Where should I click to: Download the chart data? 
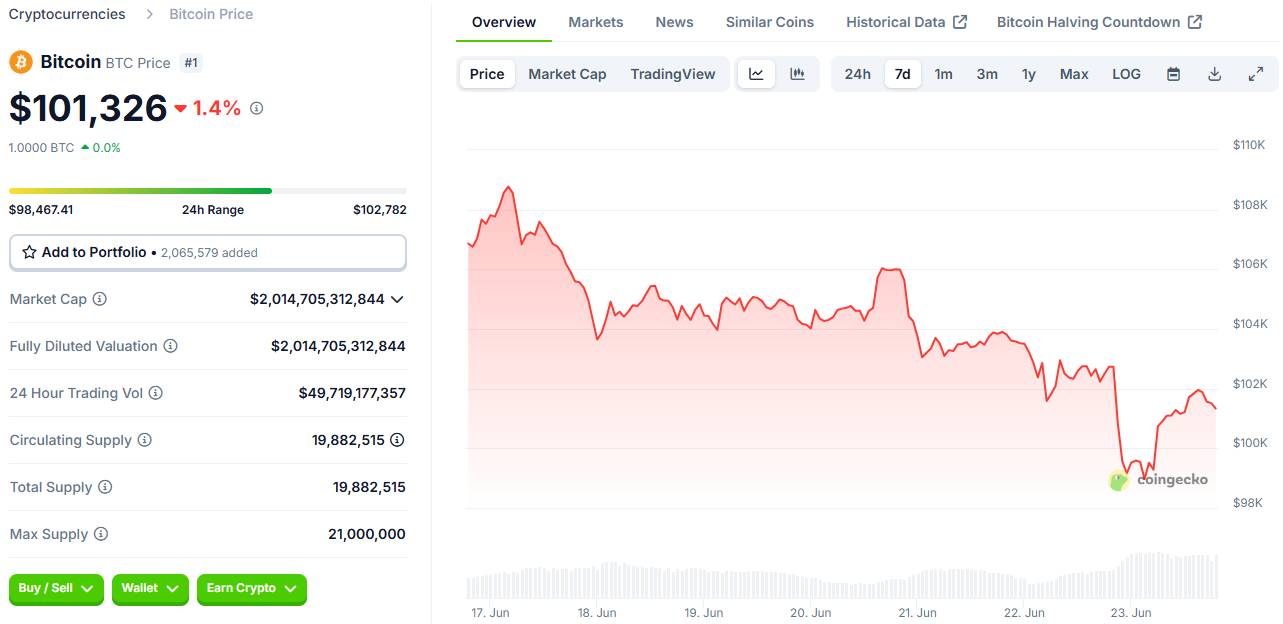(1215, 74)
